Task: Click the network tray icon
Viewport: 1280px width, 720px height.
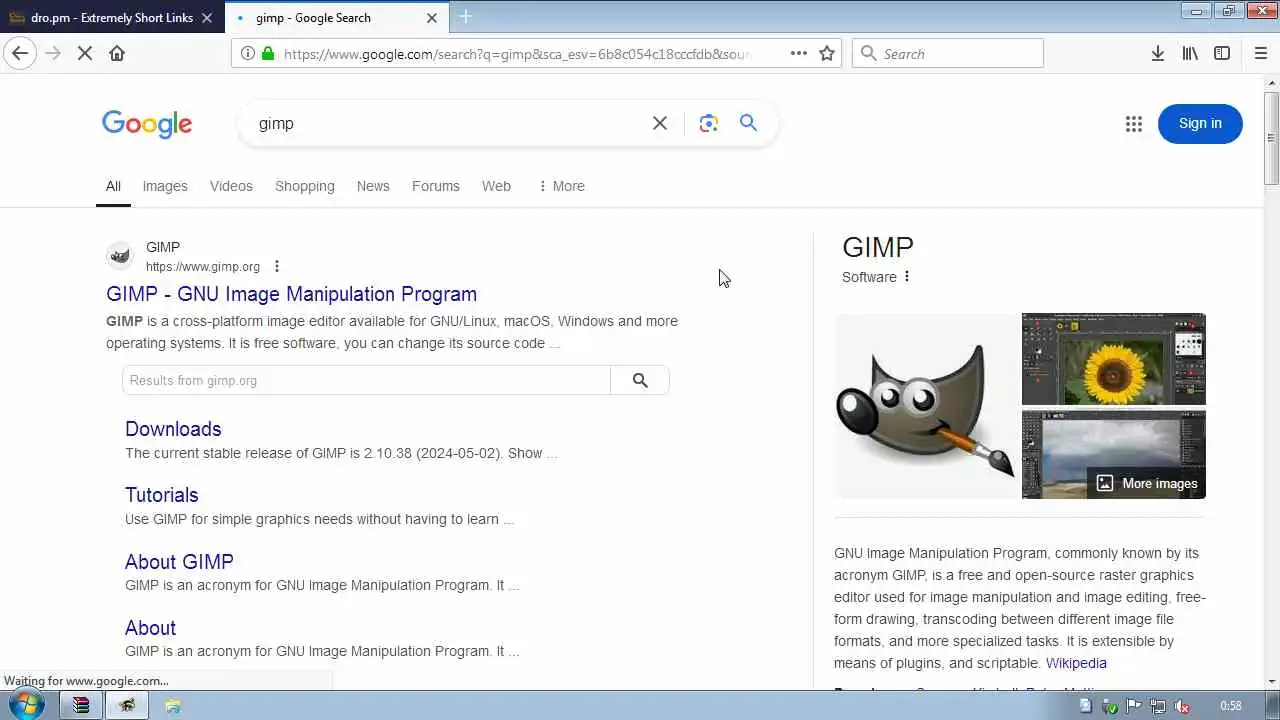Action: (1157, 706)
